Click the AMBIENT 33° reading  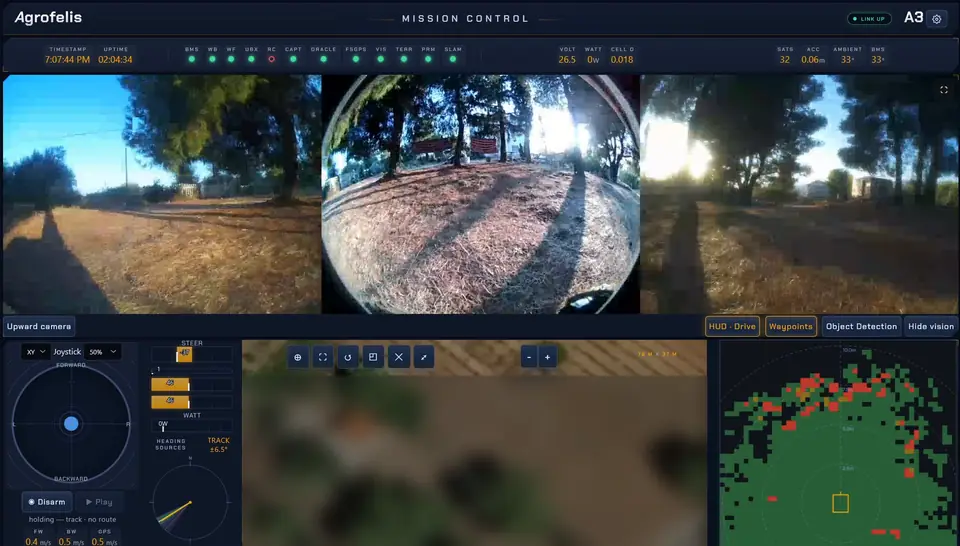[847, 60]
